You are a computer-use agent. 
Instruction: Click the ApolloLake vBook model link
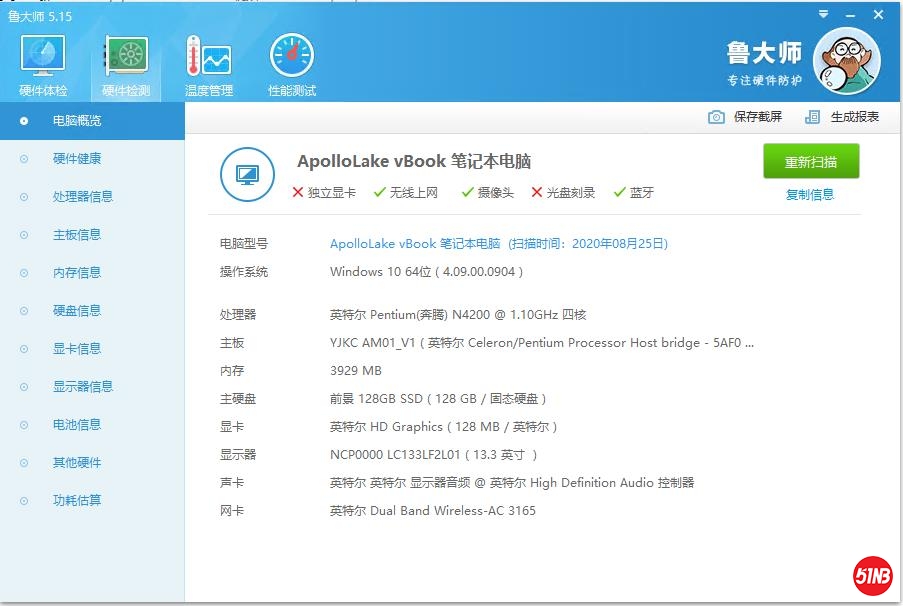click(414, 244)
